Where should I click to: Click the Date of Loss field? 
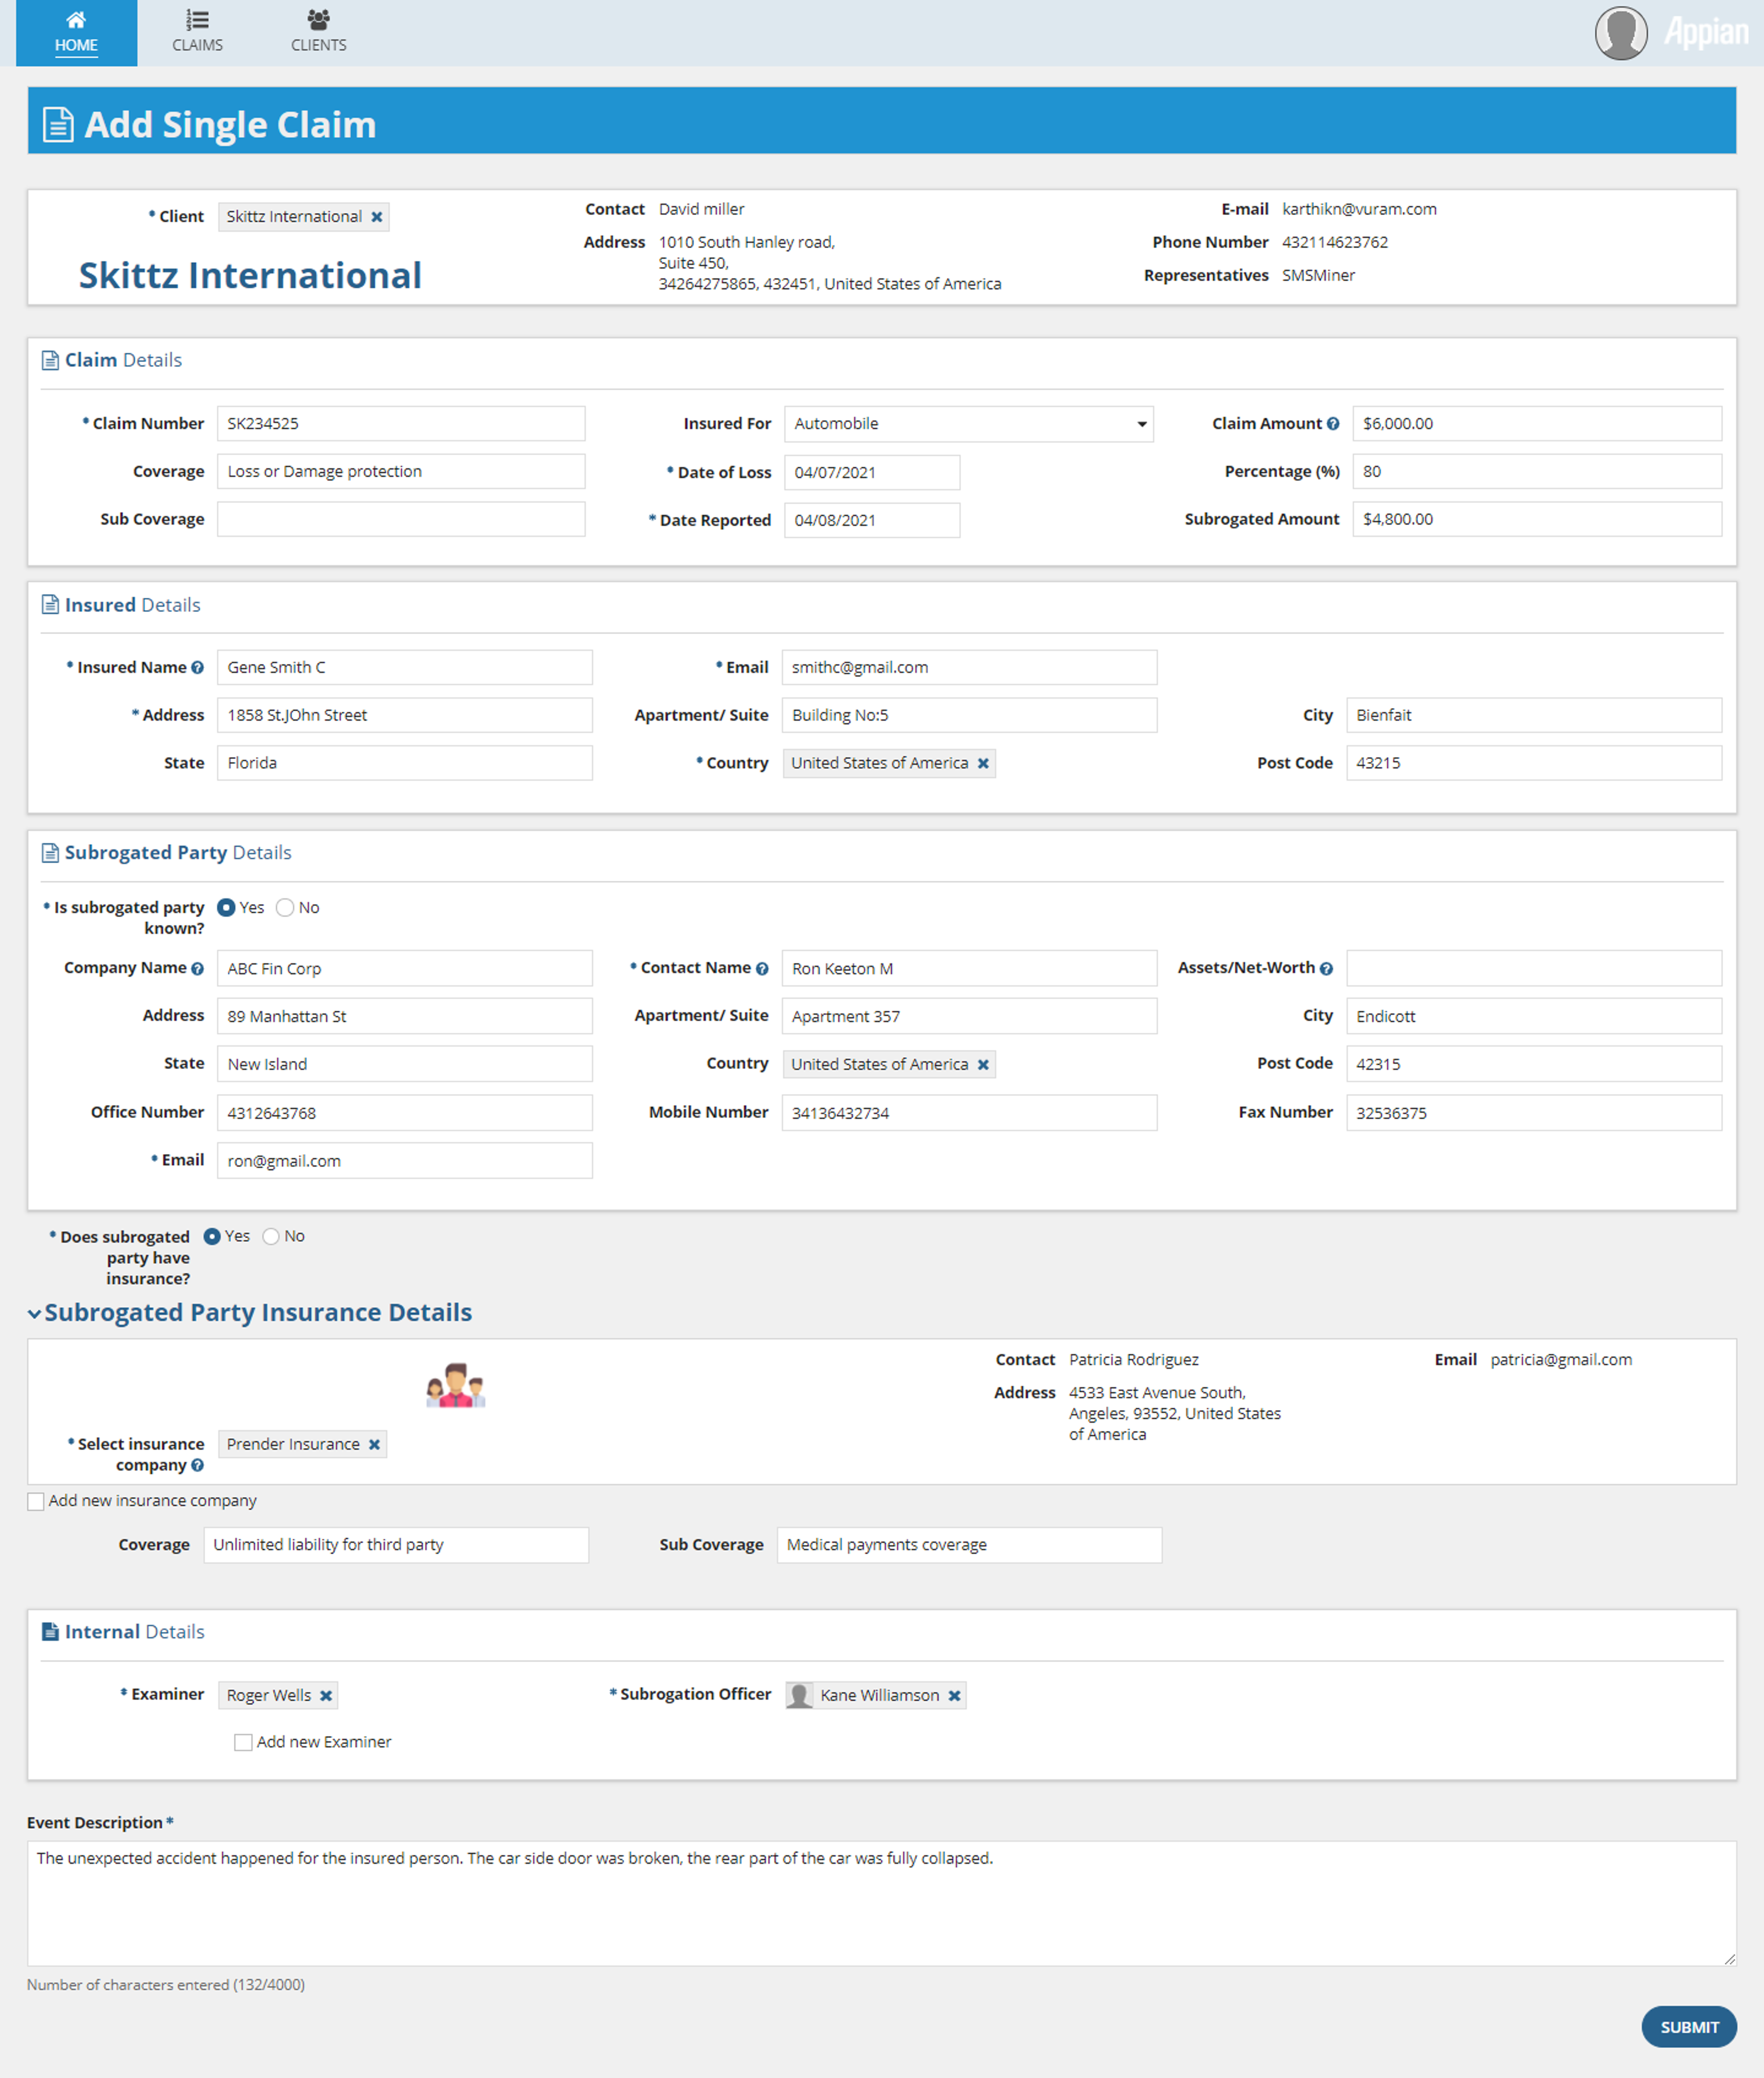tap(872, 473)
